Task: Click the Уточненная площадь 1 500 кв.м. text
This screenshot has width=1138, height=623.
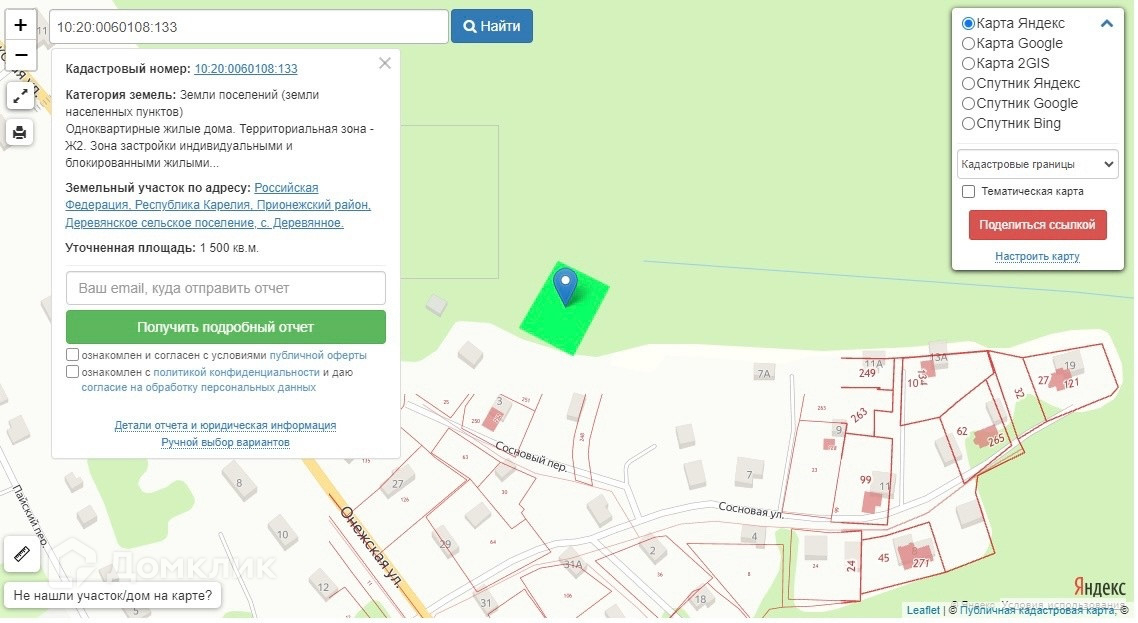Action: coord(162,248)
